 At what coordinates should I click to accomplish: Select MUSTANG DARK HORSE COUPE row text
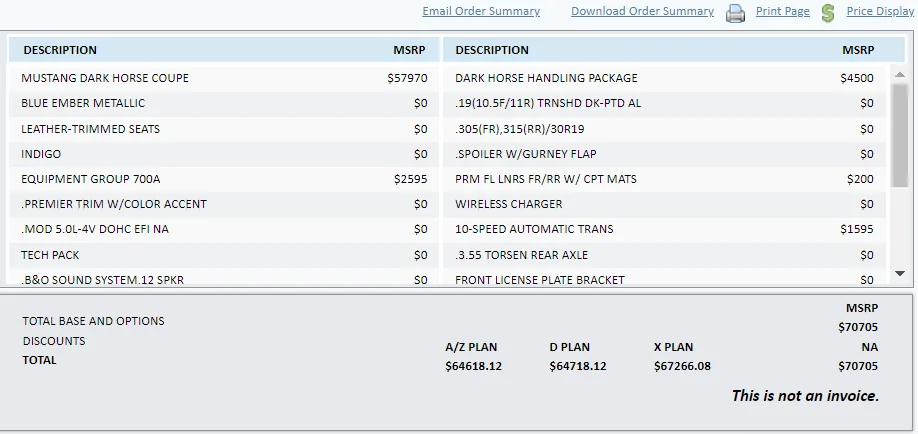click(x=105, y=78)
